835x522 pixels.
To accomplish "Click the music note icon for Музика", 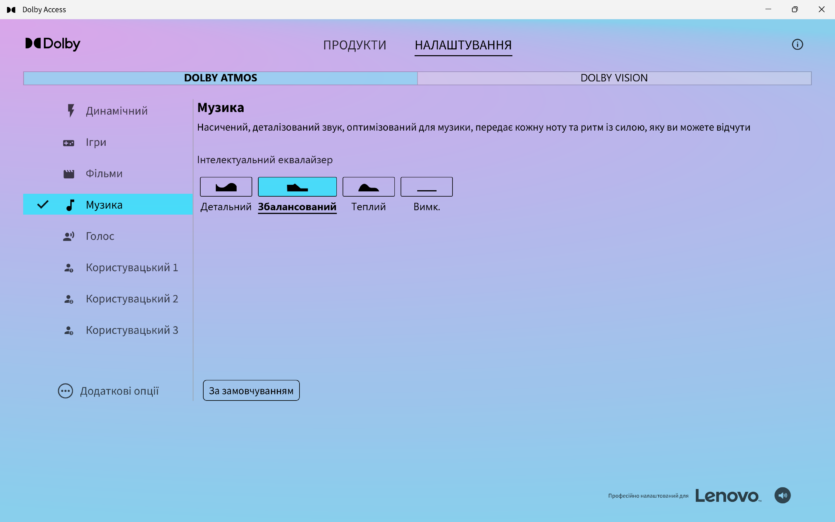I will click(70, 205).
